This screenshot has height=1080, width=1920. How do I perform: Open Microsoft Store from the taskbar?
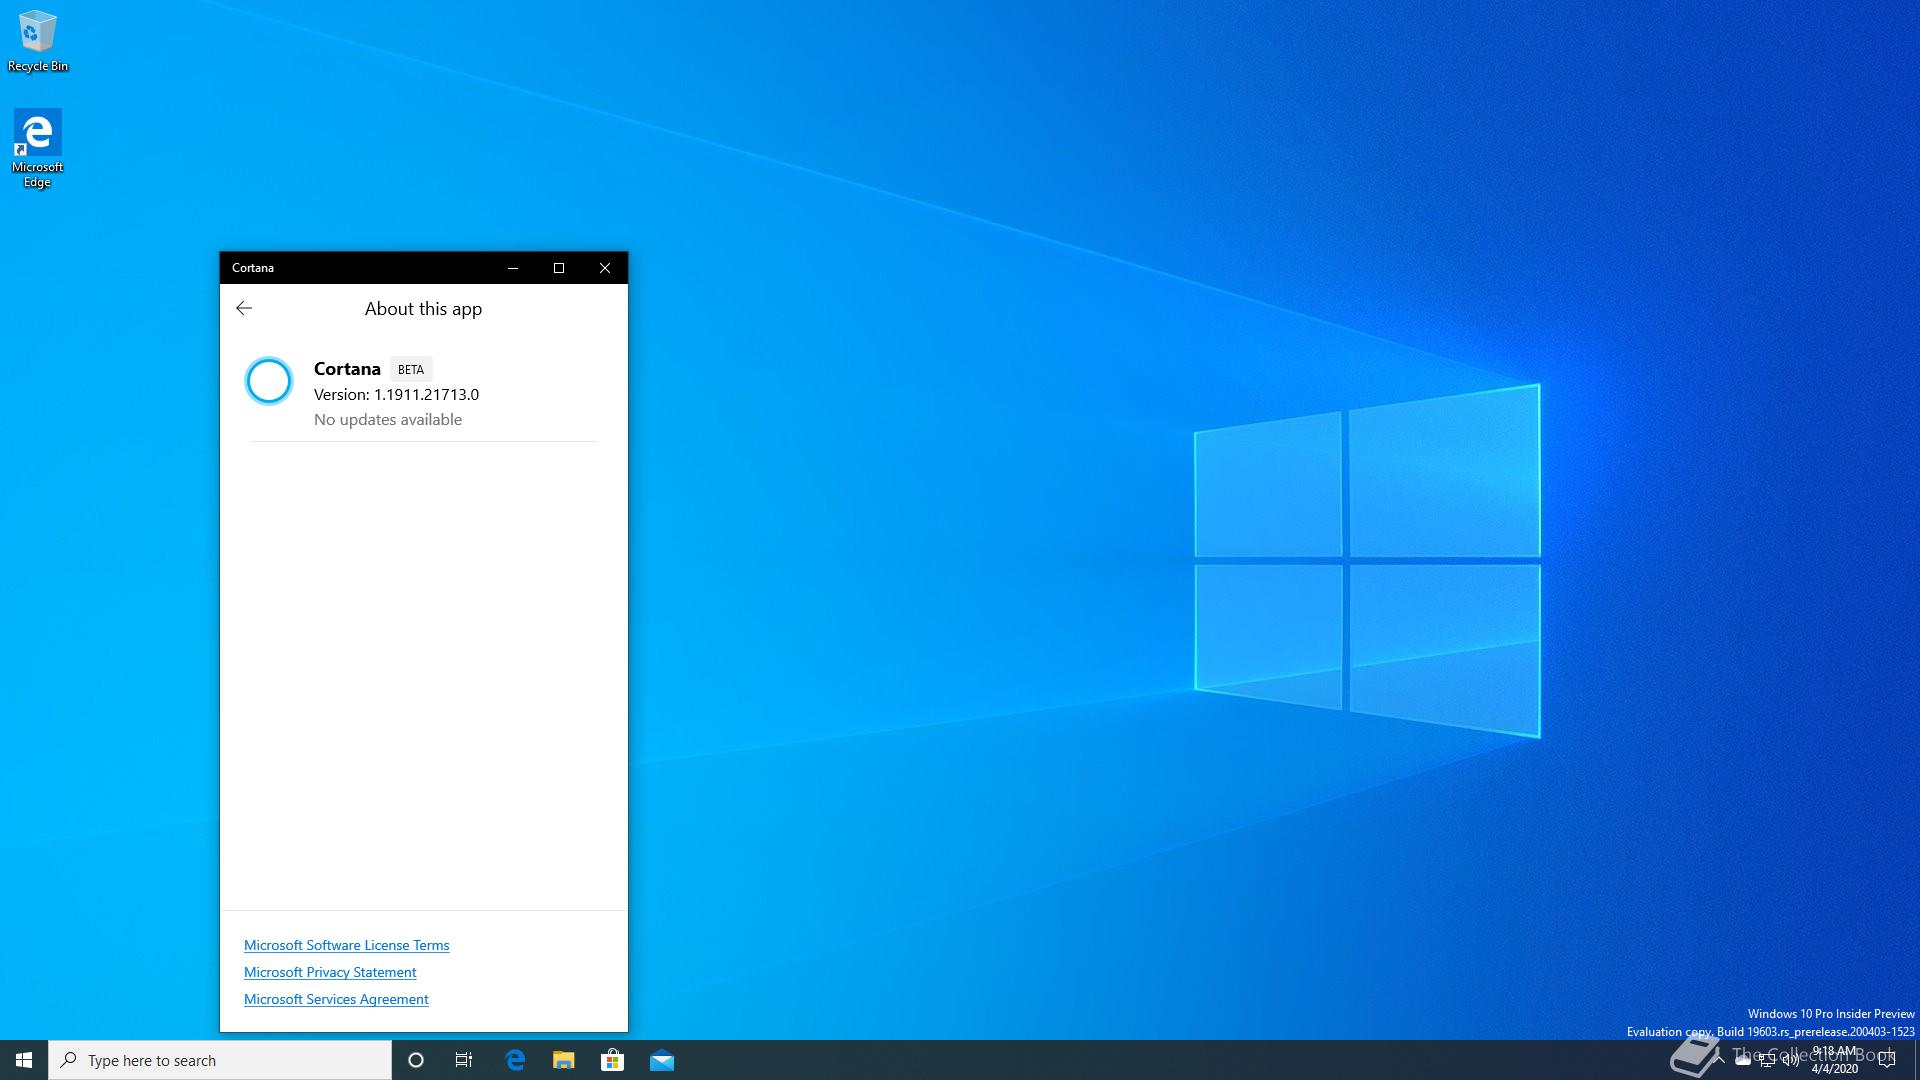click(x=612, y=1060)
